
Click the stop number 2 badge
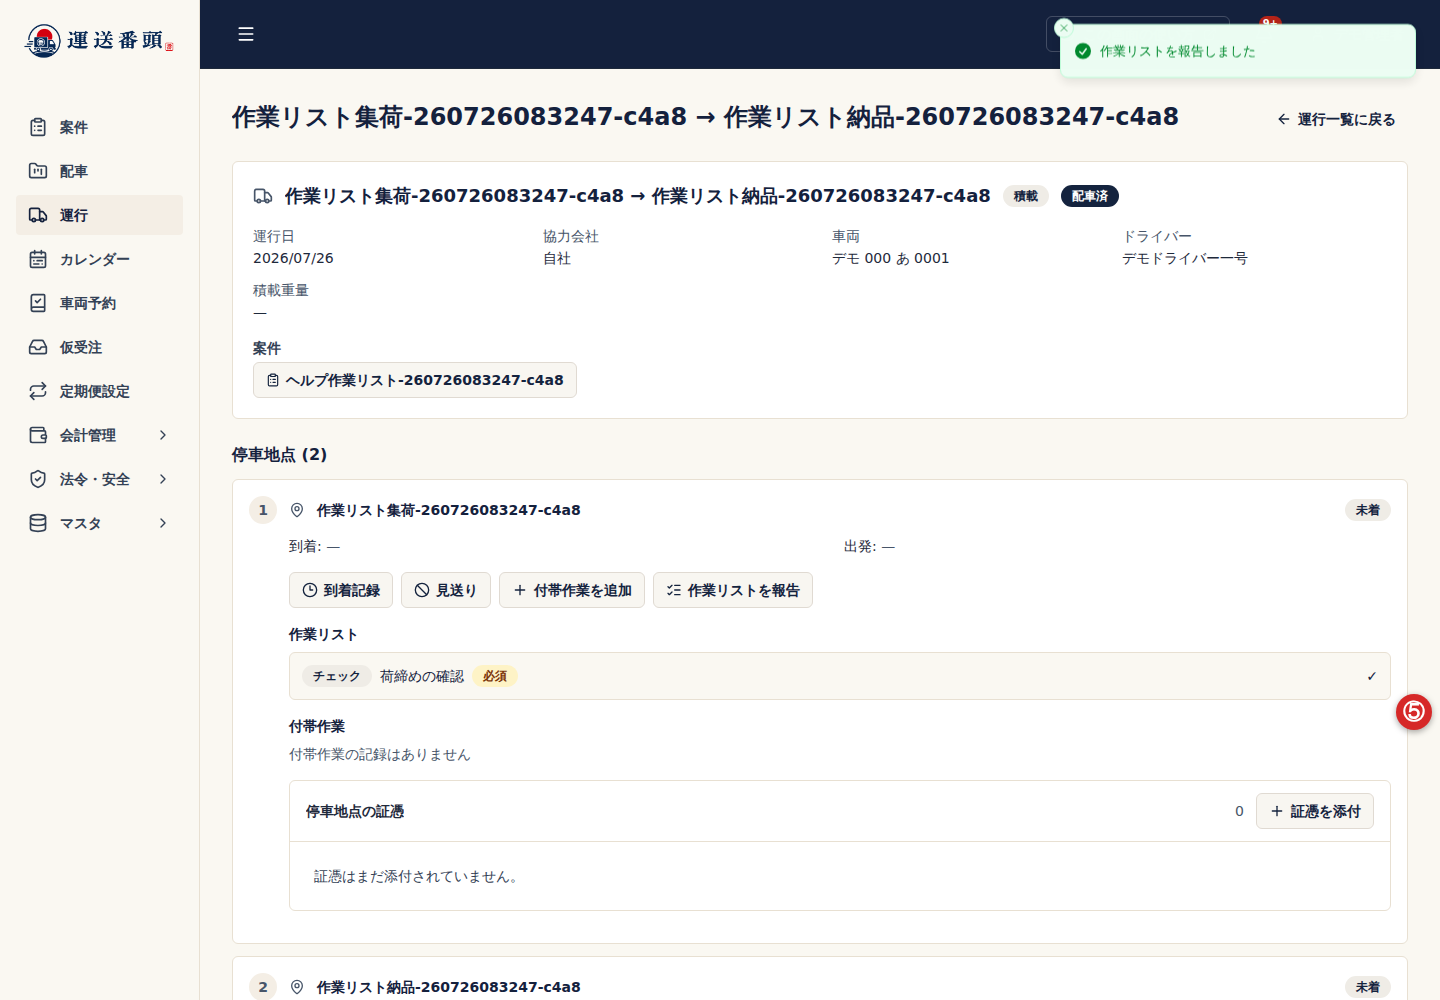[x=263, y=987]
